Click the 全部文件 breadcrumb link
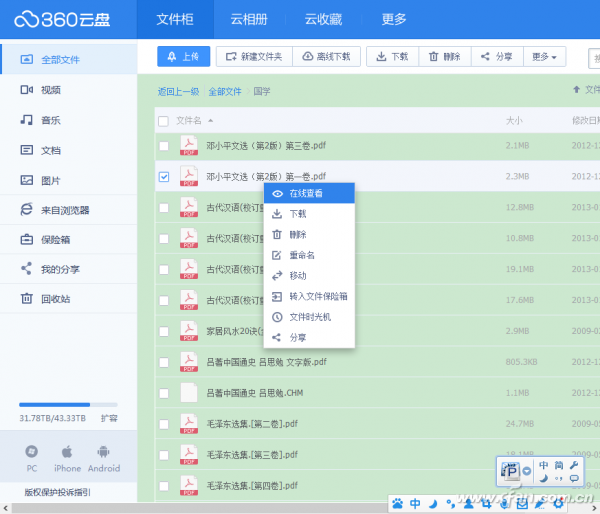 [x=225, y=91]
